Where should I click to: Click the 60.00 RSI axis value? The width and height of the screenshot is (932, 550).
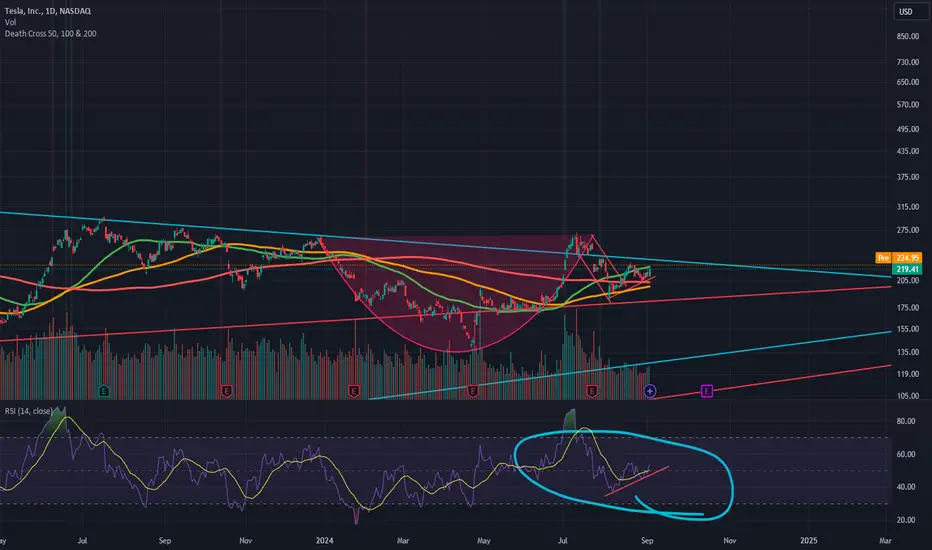906,454
